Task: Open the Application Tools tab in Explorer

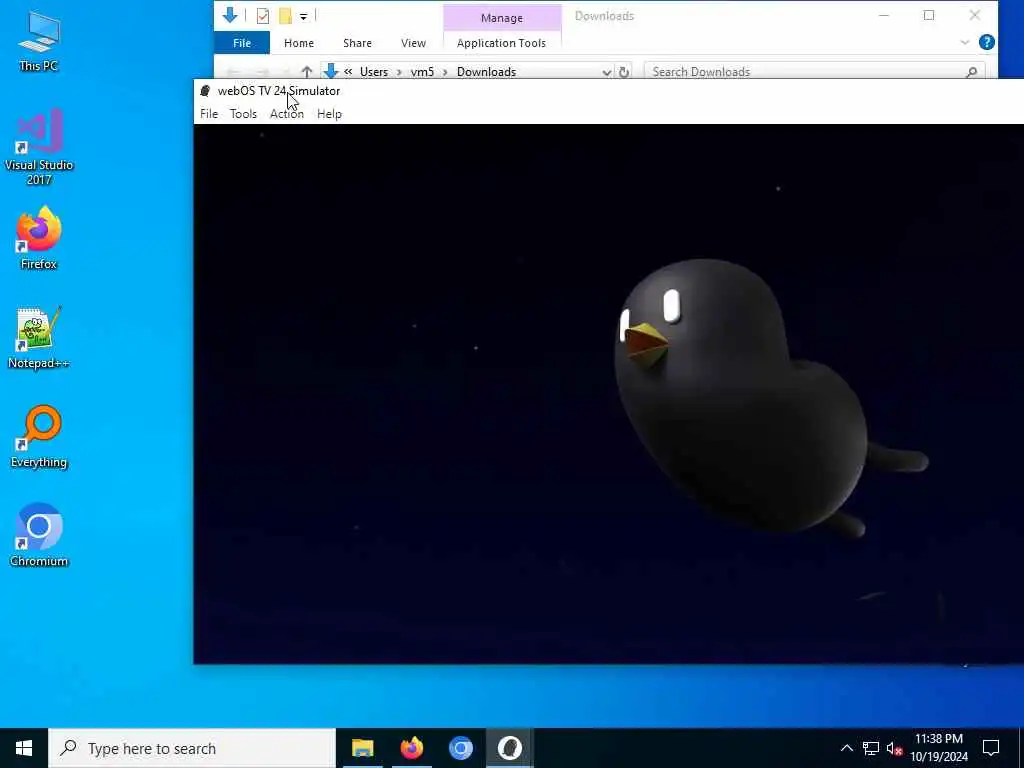Action: [502, 43]
